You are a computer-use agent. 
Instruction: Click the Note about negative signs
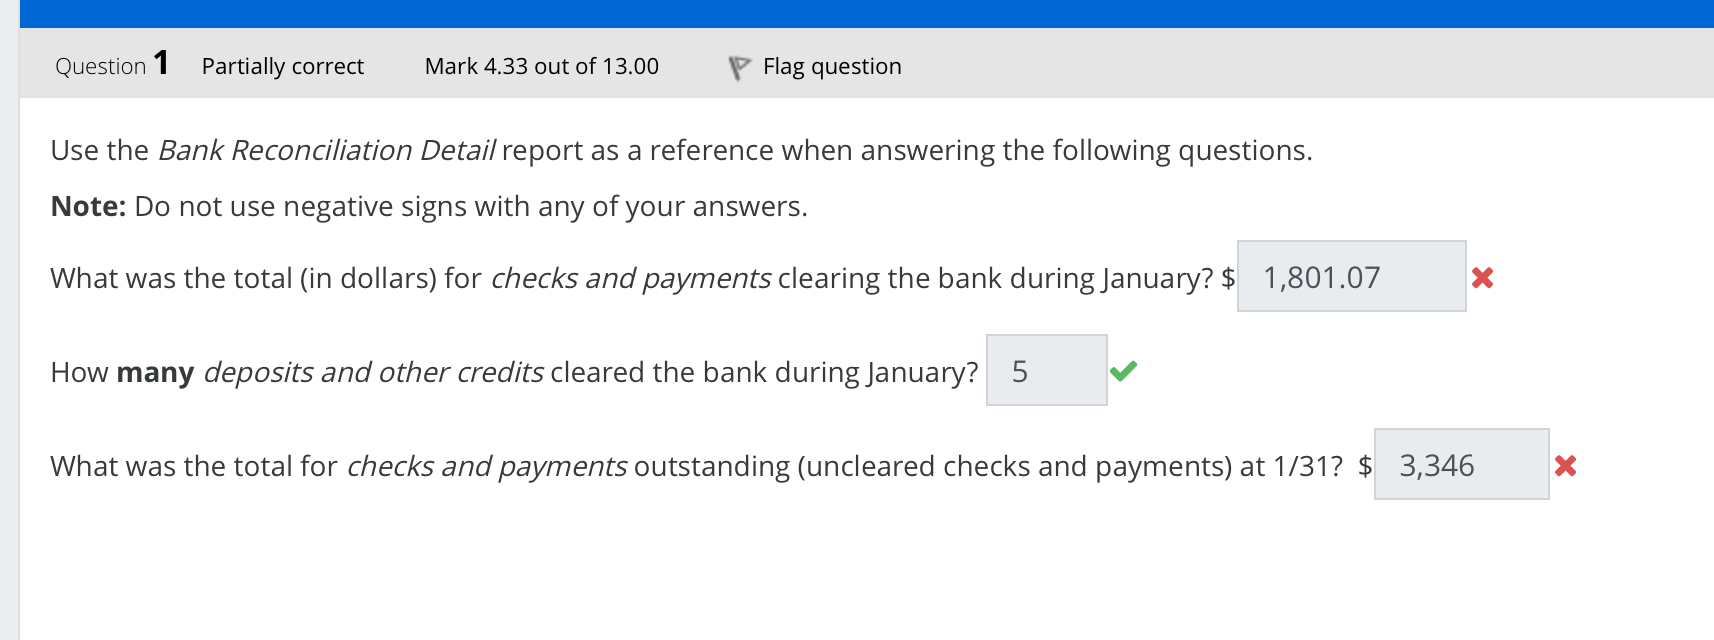click(x=430, y=206)
